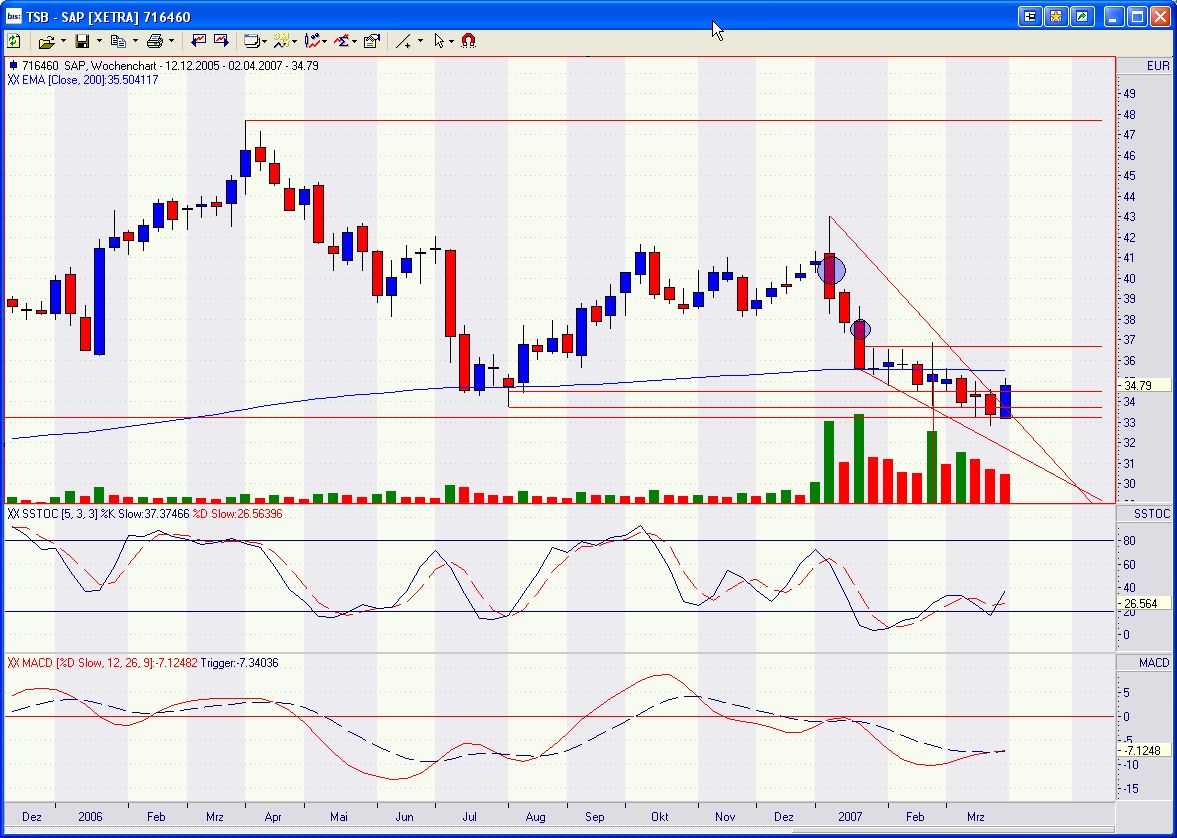This screenshot has height=838, width=1177.
Task: Click the EUR currency header on price axis
Action: pos(1157,66)
